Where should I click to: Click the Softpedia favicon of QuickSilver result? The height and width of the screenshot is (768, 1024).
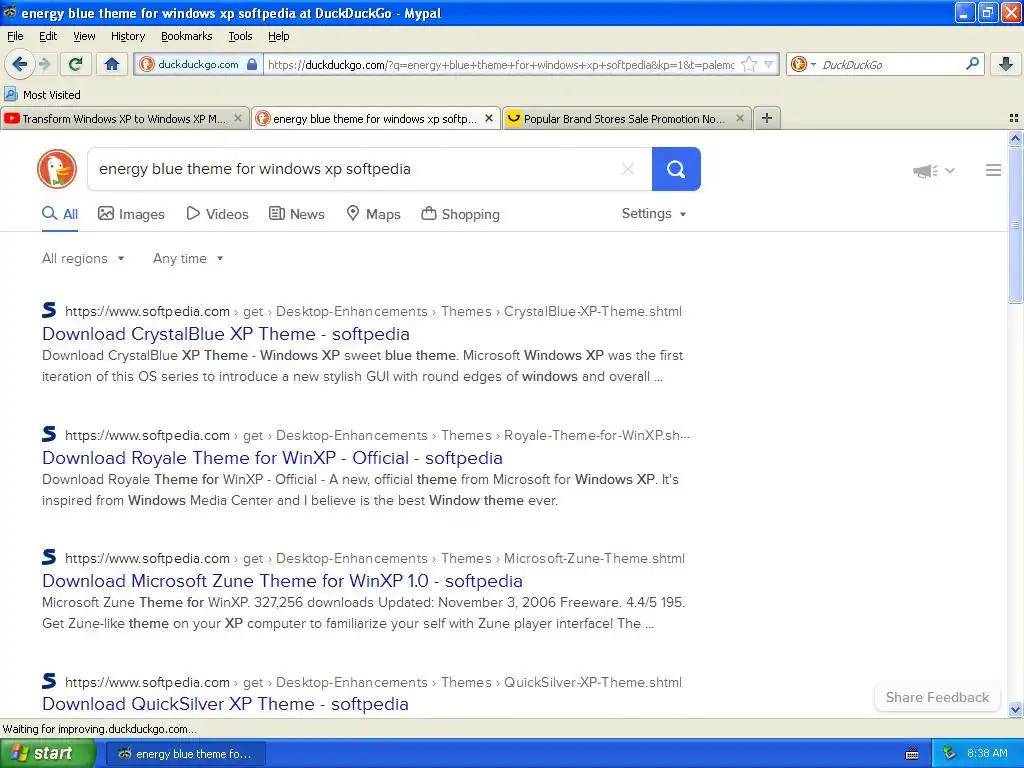49,680
